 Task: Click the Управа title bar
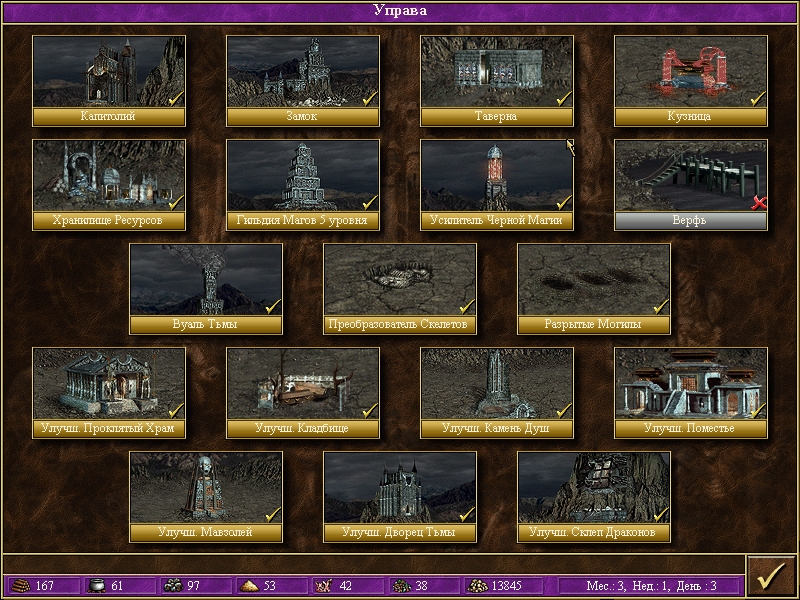[400, 12]
